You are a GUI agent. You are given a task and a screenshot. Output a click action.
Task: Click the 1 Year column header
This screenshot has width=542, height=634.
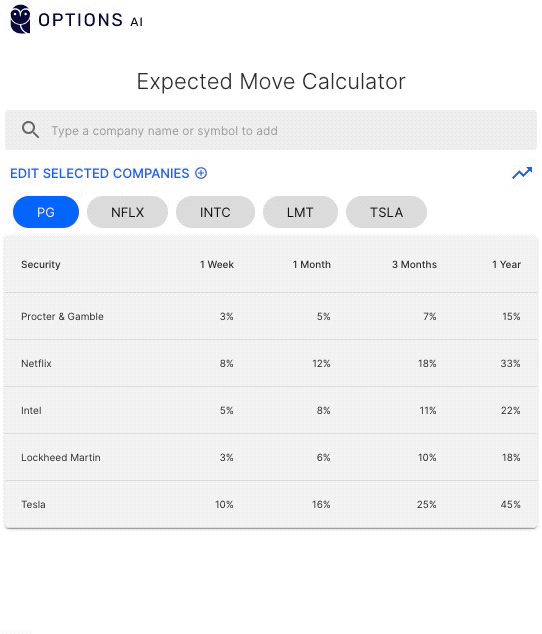(506, 264)
